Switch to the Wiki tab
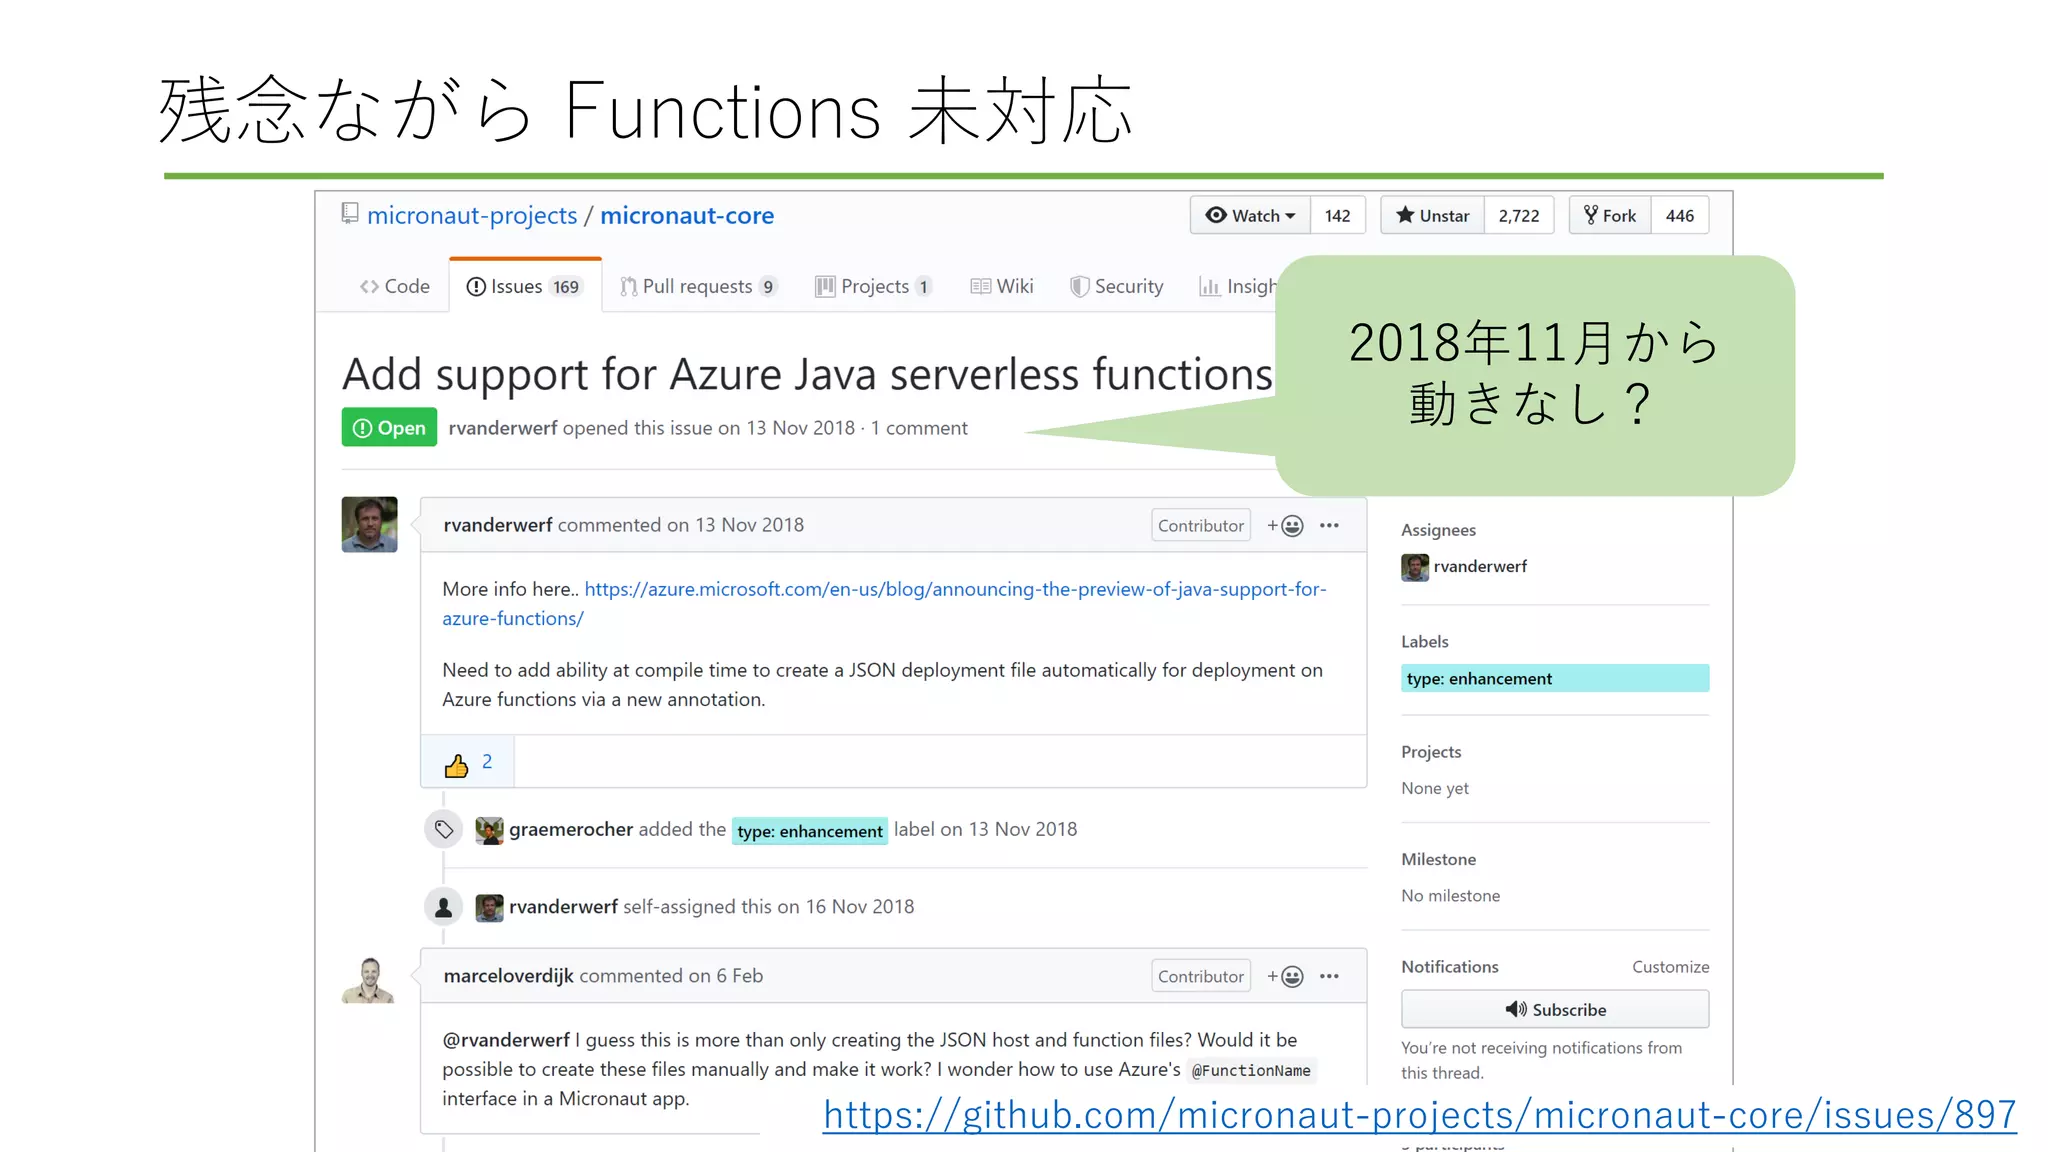The width and height of the screenshot is (2048, 1152). coord(1002,286)
